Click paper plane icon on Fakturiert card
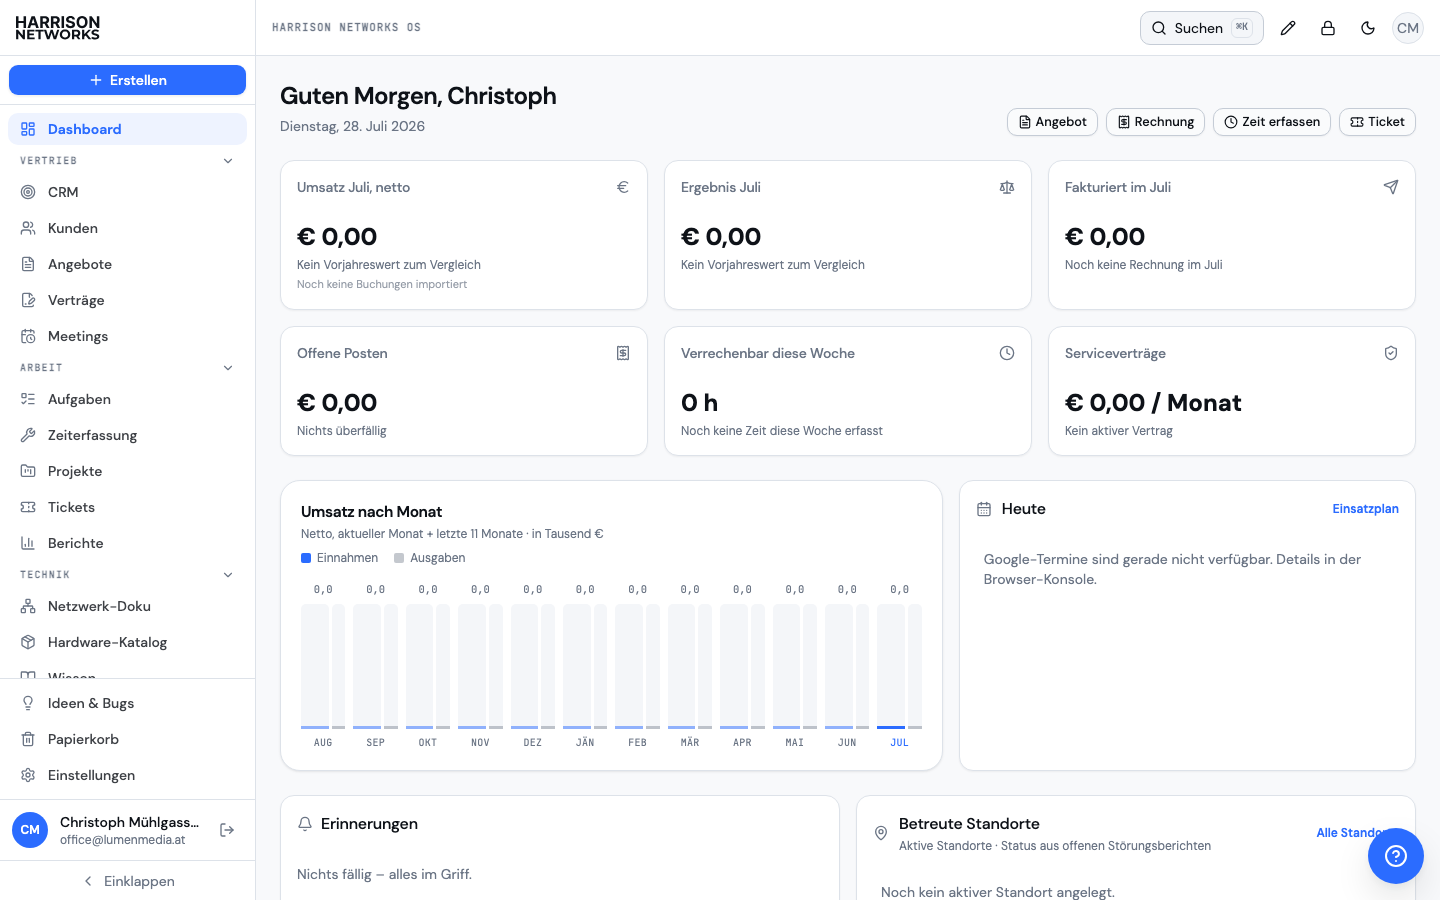The image size is (1440, 900). [x=1391, y=187]
